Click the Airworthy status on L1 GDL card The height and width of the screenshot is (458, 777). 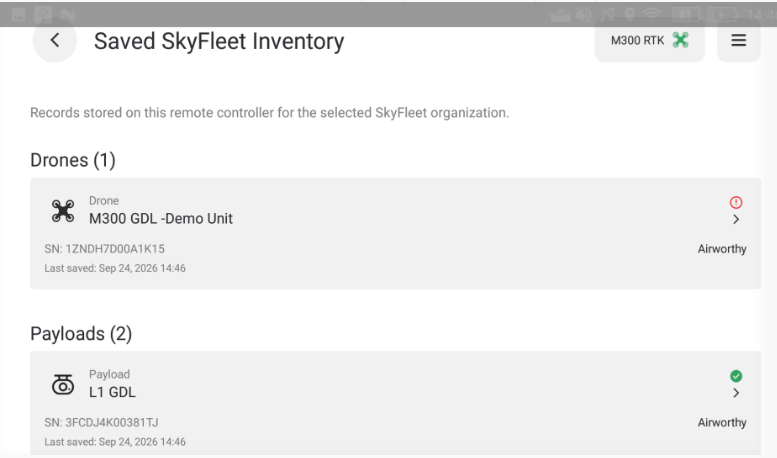pyautogui.click(x=722, y=422)
